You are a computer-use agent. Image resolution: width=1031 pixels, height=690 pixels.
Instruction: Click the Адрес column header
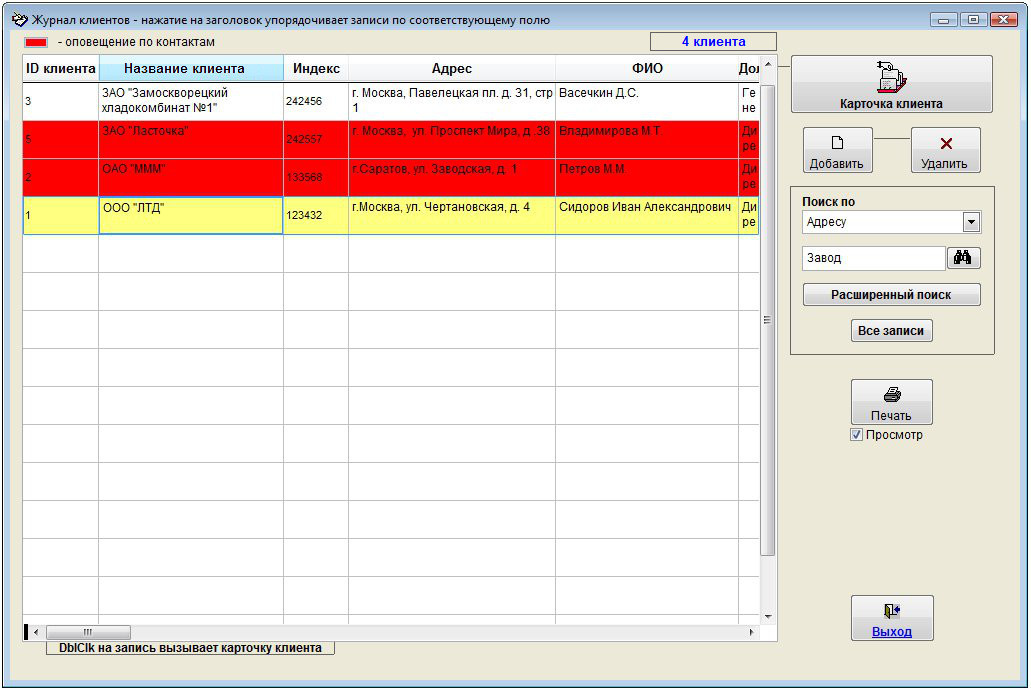(x=451, y=69)
